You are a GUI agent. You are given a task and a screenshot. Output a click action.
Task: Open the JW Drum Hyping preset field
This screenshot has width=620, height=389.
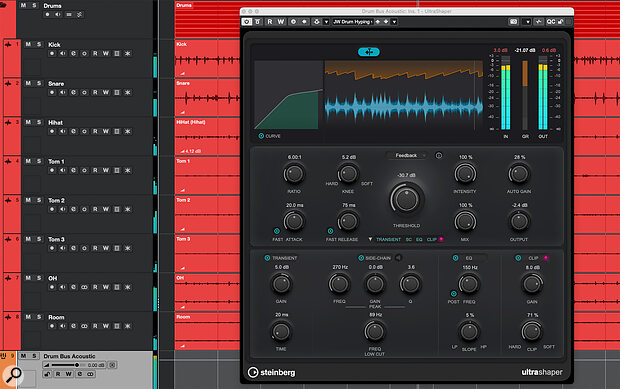coord(352,22)
